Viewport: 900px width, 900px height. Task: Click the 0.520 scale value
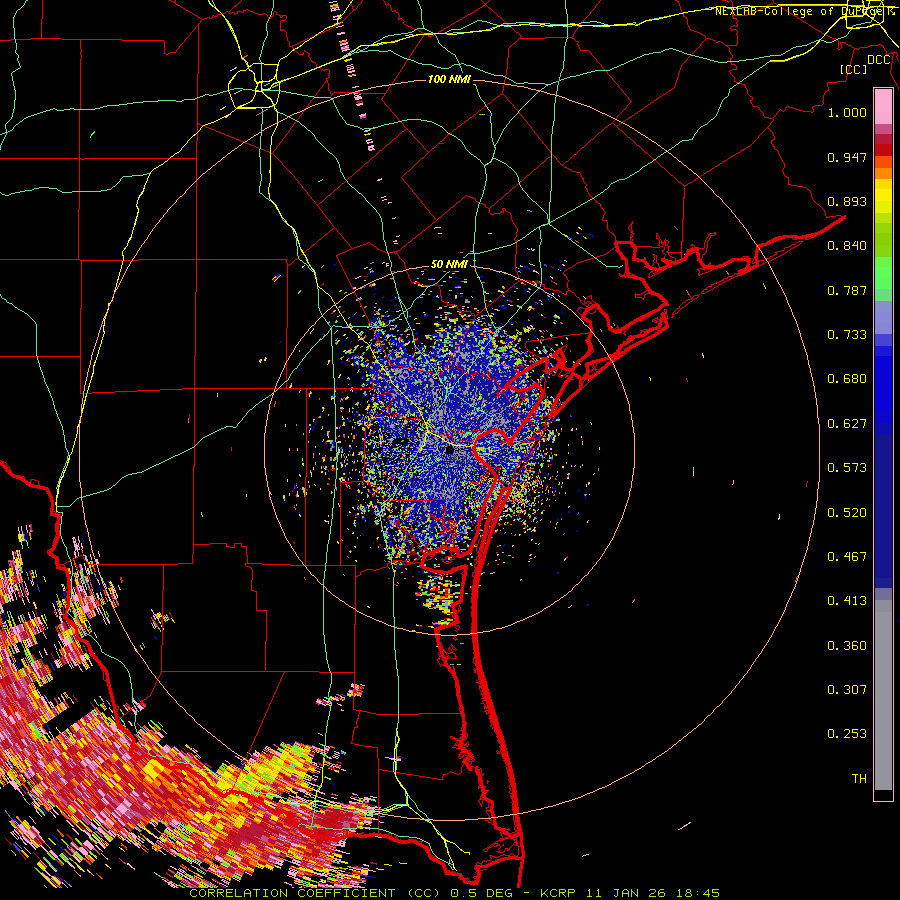click(847, 513)
